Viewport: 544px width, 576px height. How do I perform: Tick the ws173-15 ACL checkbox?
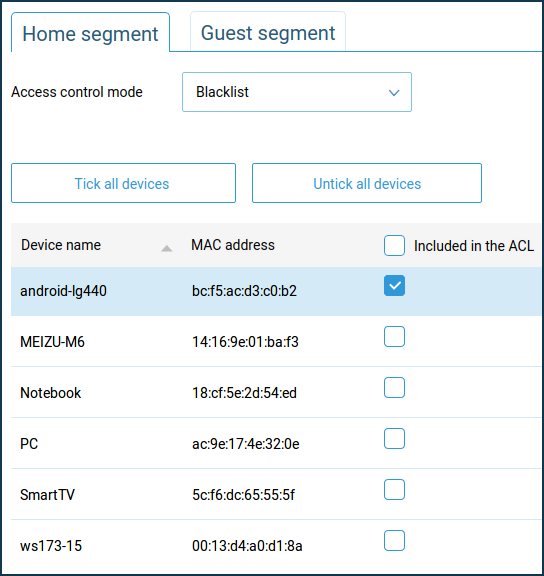(x=395, y=541)
